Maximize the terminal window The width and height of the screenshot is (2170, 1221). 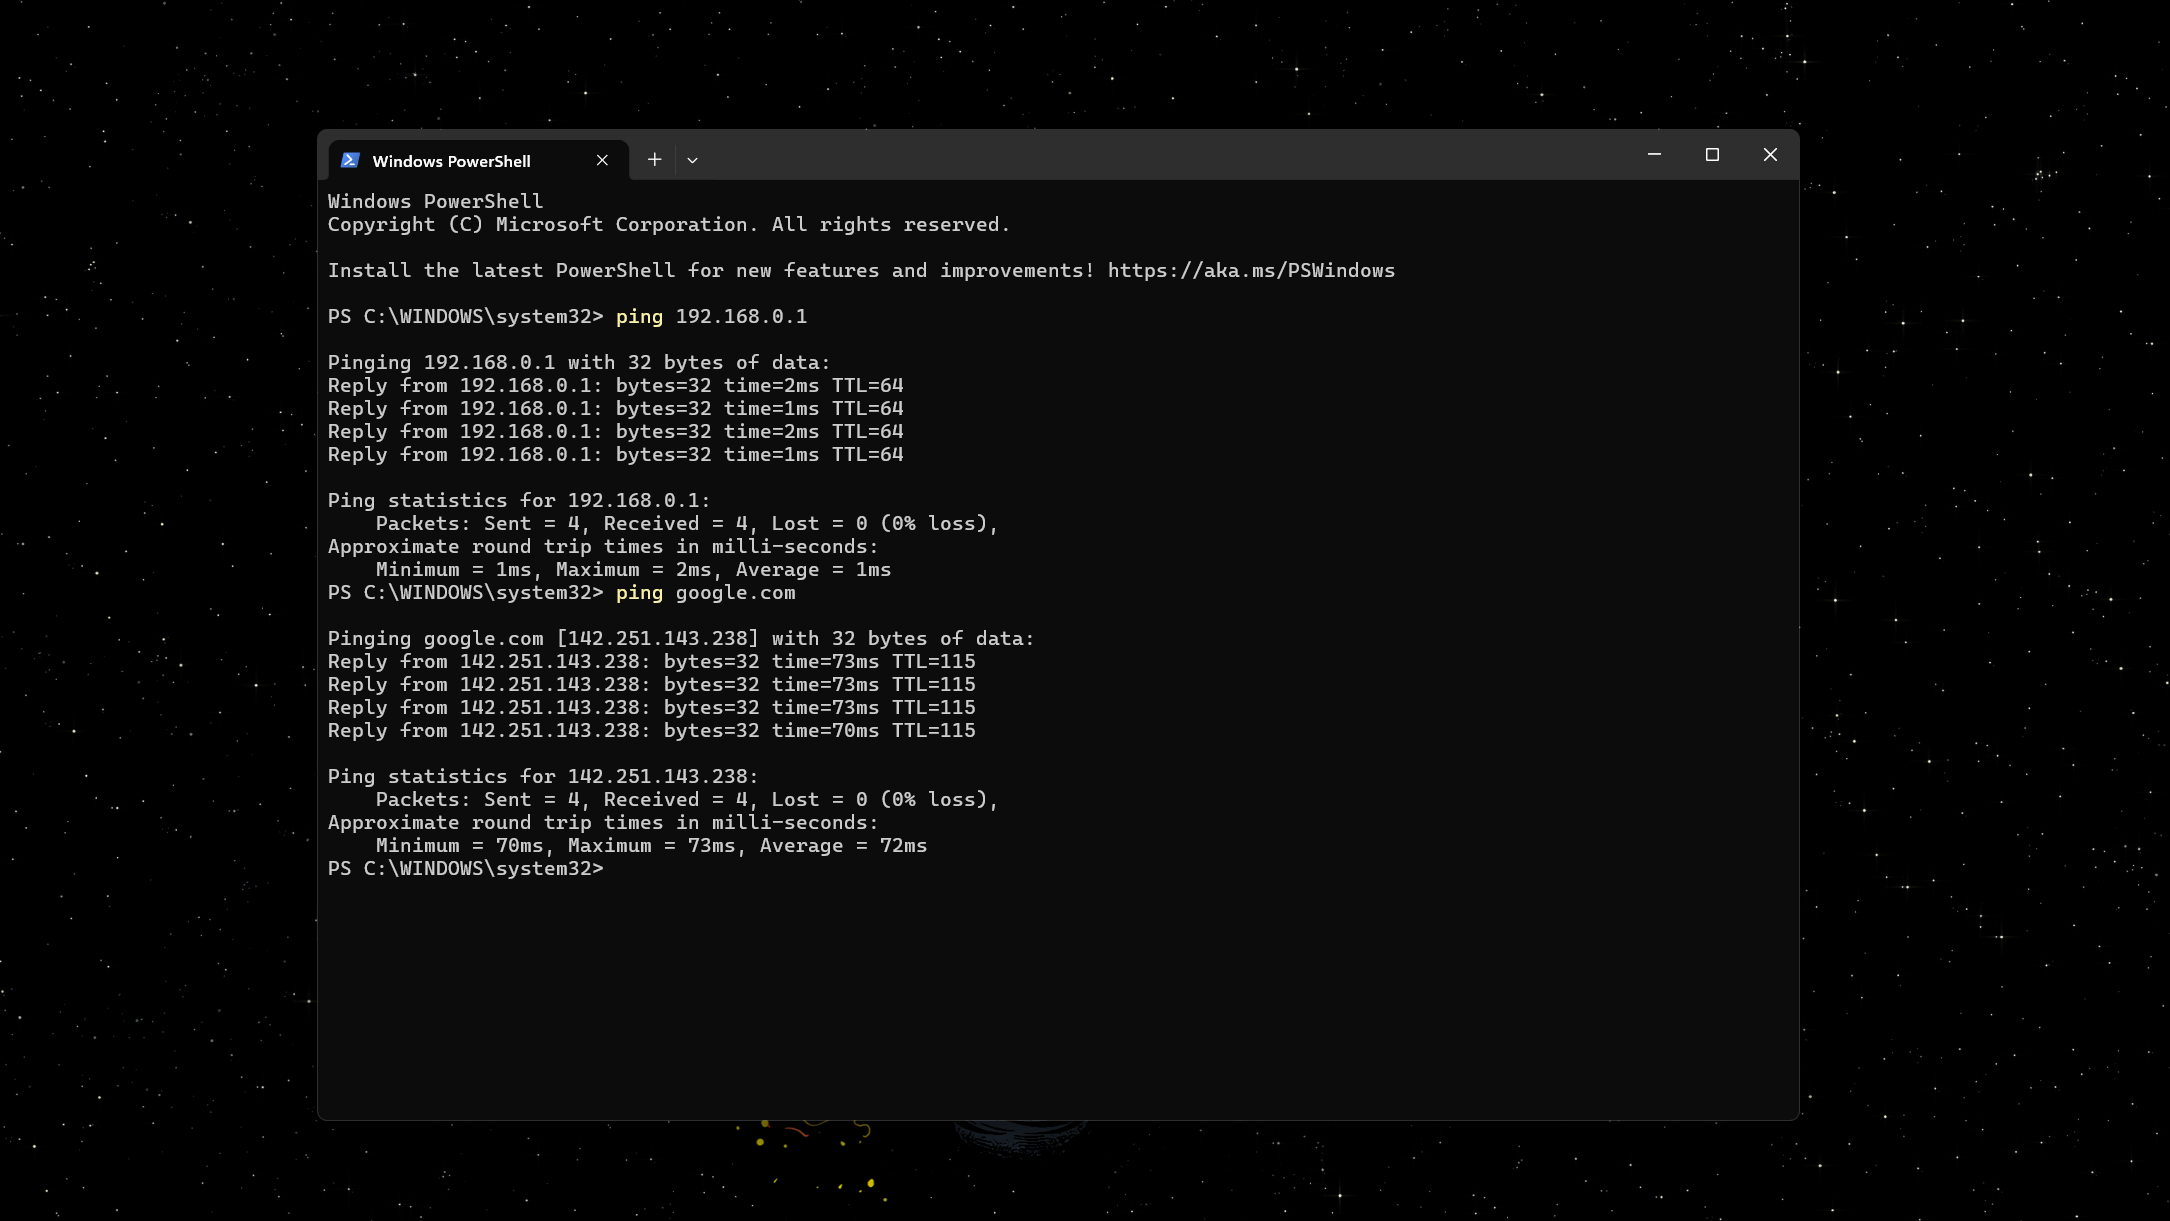tap(1712, 154)
